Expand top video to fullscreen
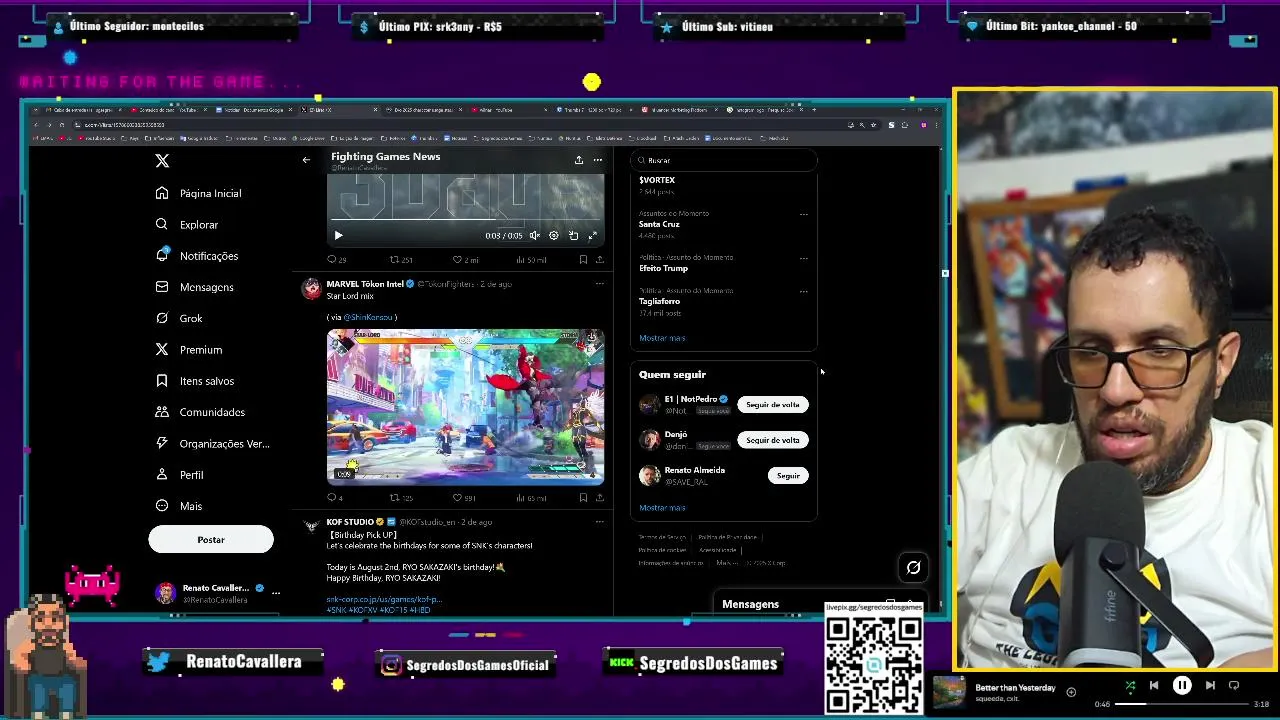1280x720 pixels. pos(592,236)
